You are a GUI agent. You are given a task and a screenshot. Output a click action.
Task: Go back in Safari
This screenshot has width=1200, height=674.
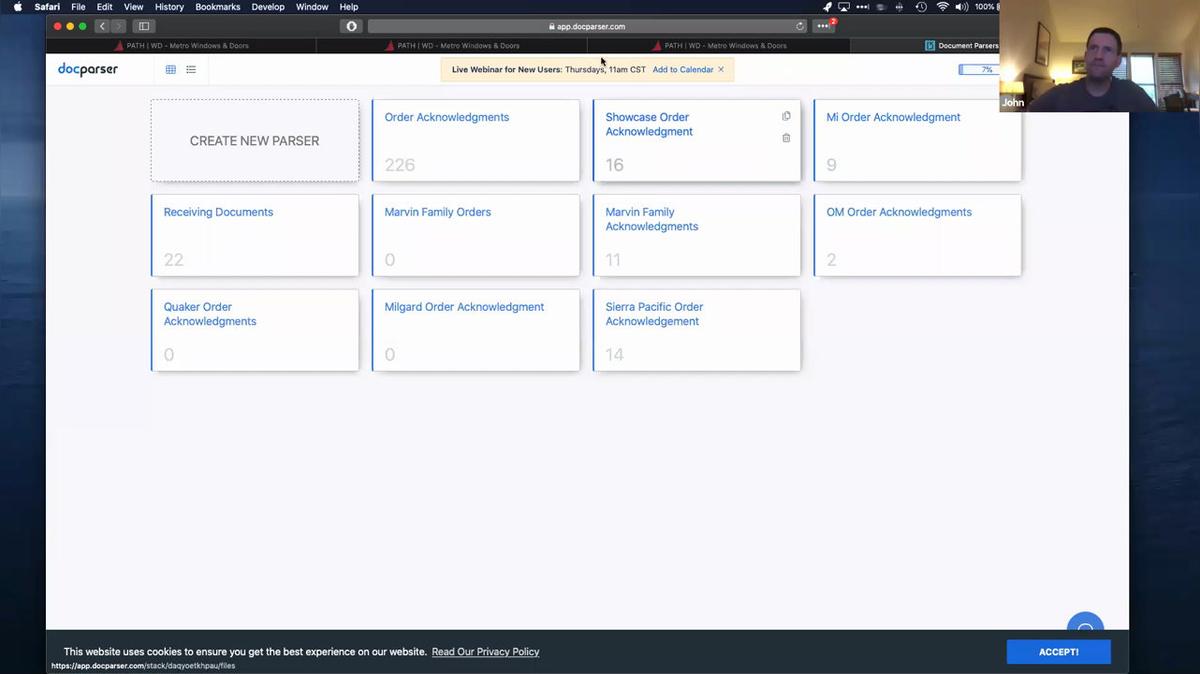pyautogui.click(x=102, y=26)
